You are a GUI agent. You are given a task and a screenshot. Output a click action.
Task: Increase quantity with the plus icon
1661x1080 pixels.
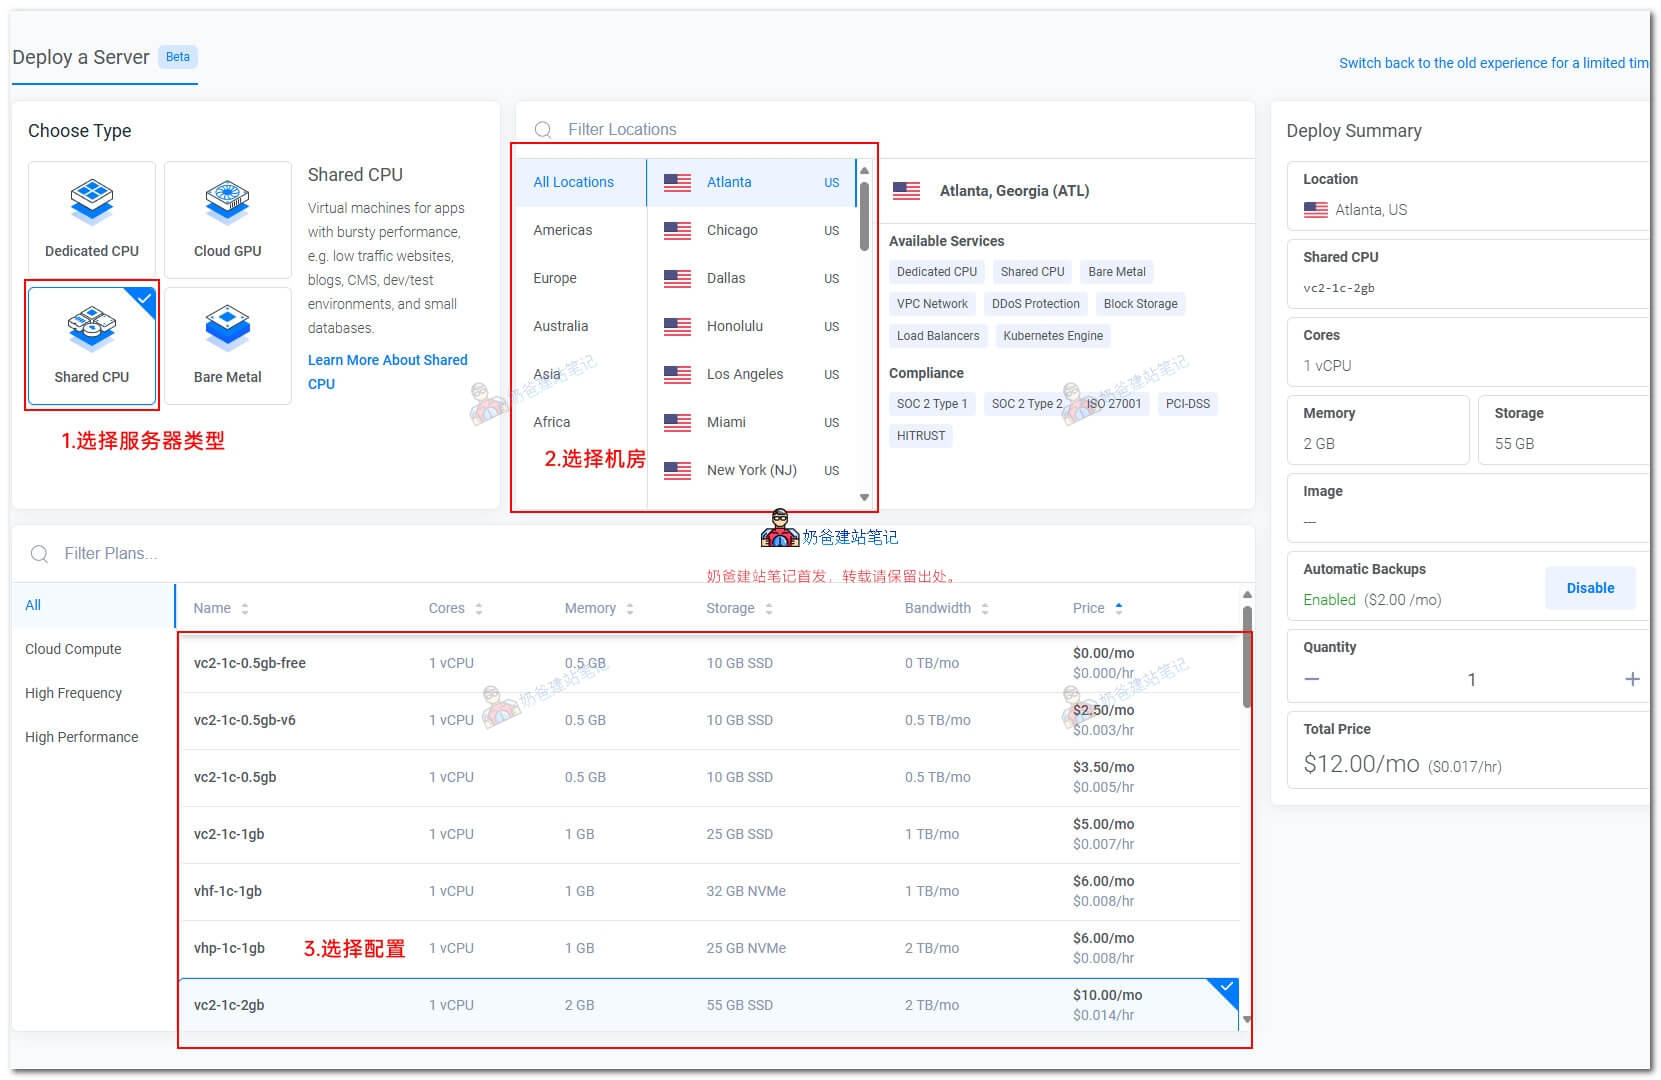1632,679
